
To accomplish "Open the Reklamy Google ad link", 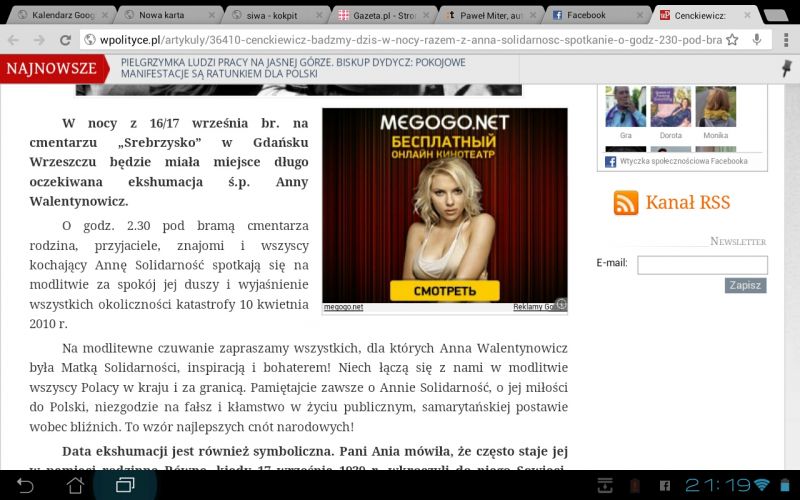I will click(534, 307).
